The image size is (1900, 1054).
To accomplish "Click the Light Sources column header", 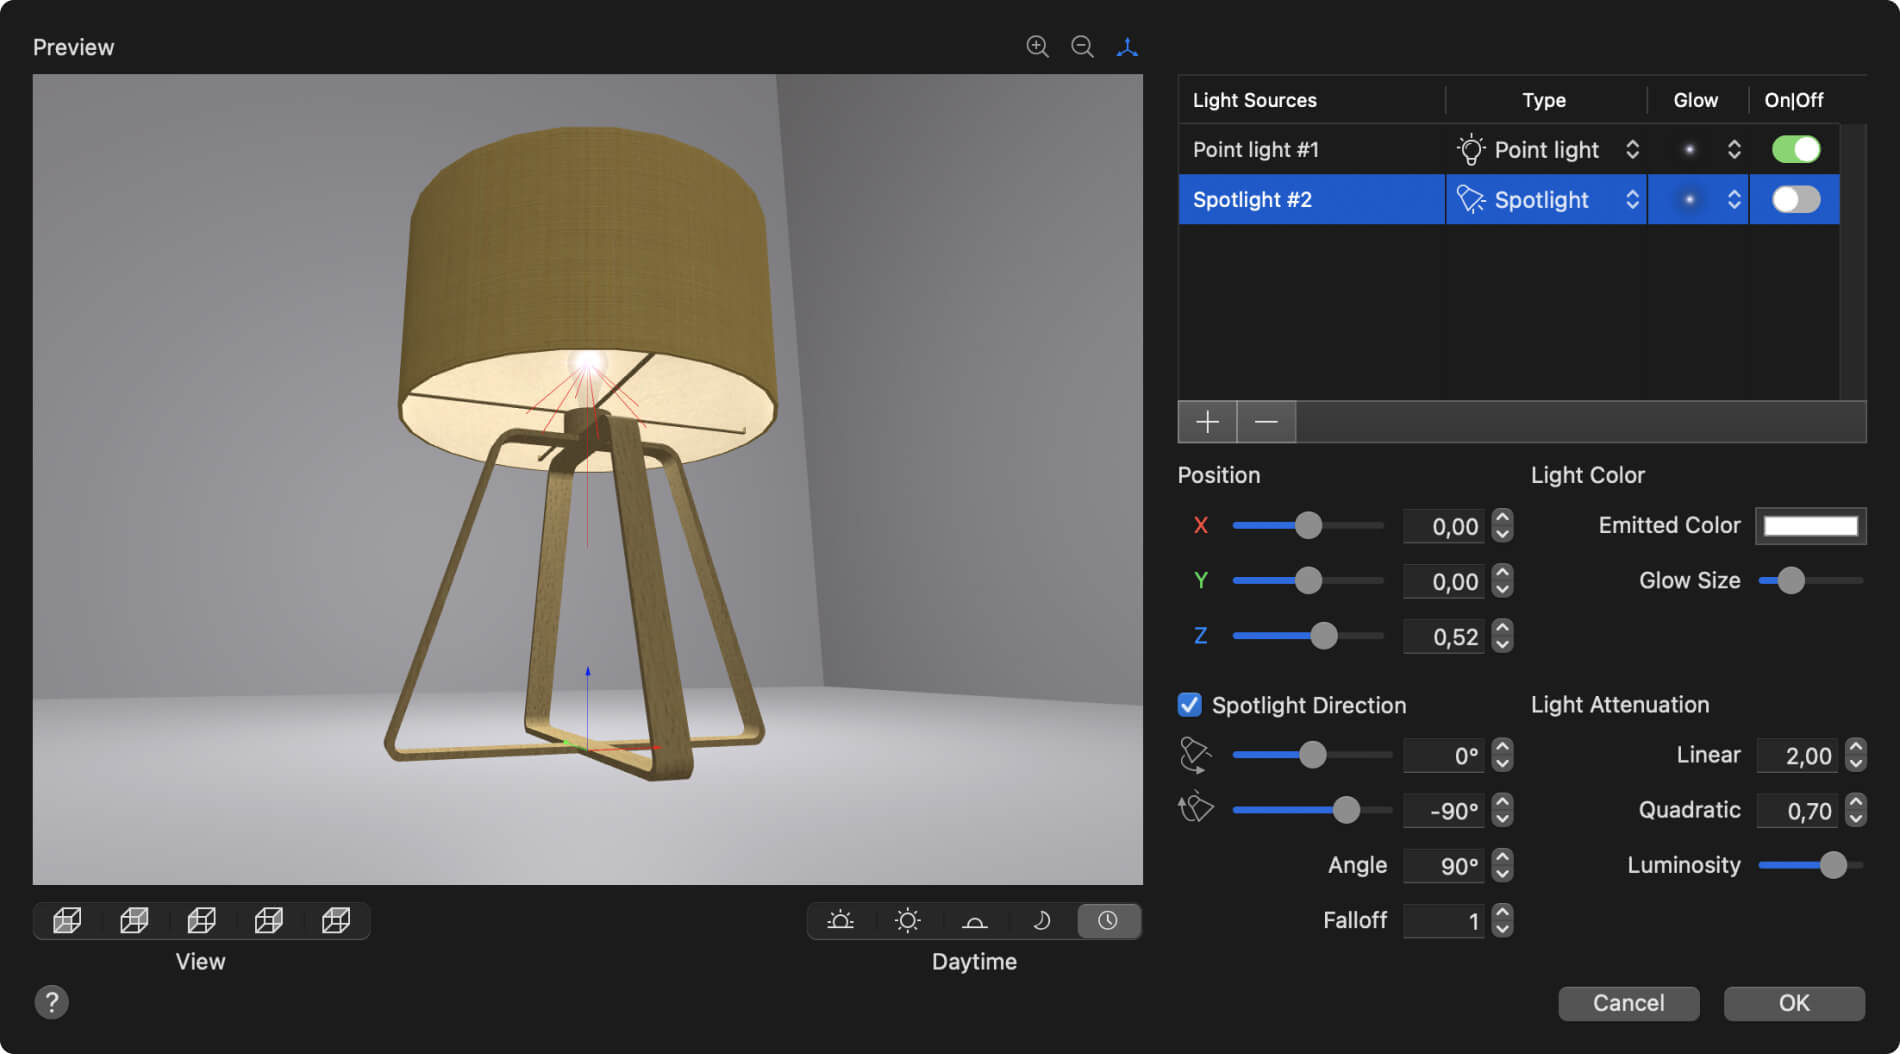I will point(1254,100).
